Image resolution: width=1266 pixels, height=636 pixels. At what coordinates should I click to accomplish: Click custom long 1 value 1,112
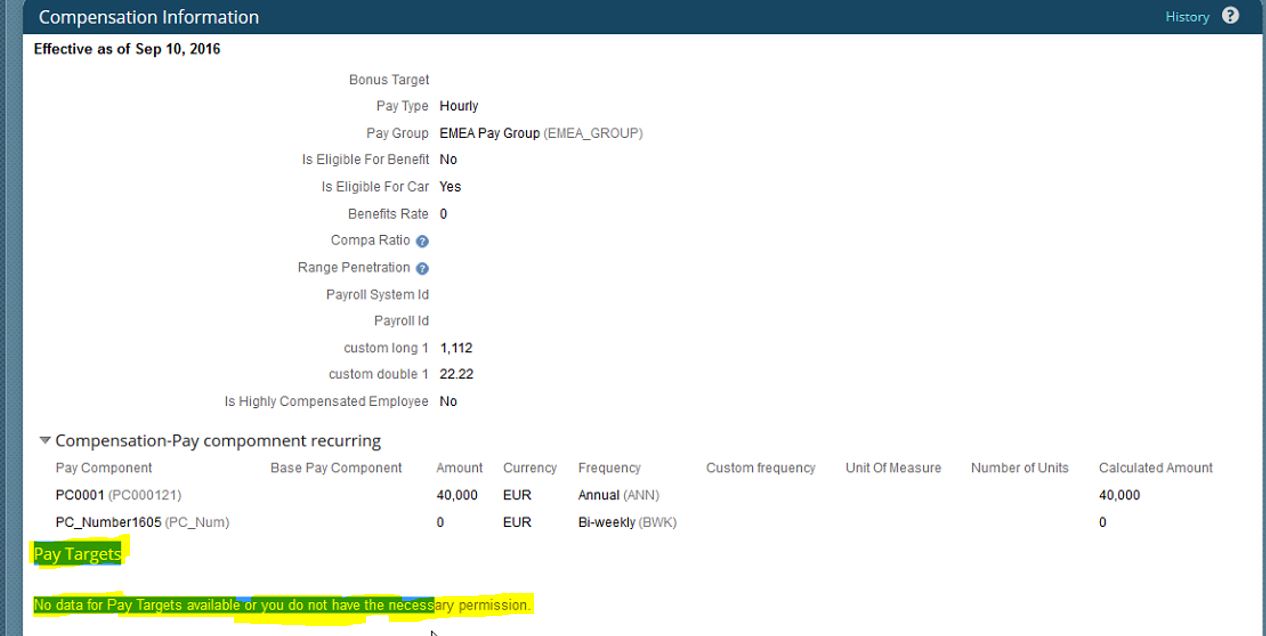(x=456, y=348)
